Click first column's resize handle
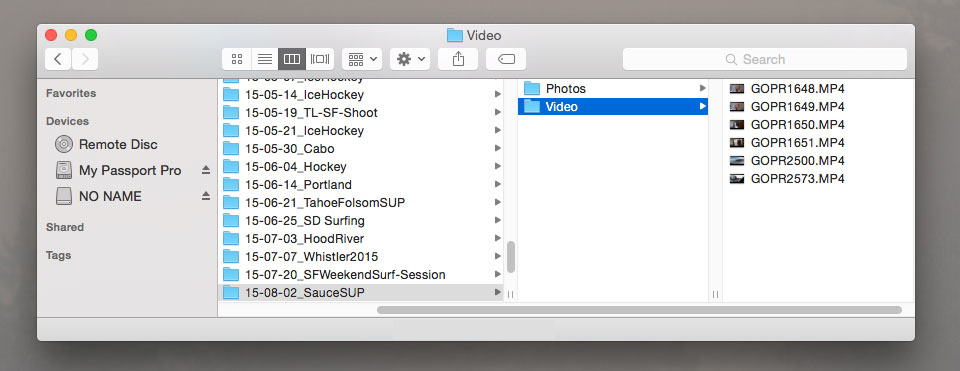 (511, 295)
